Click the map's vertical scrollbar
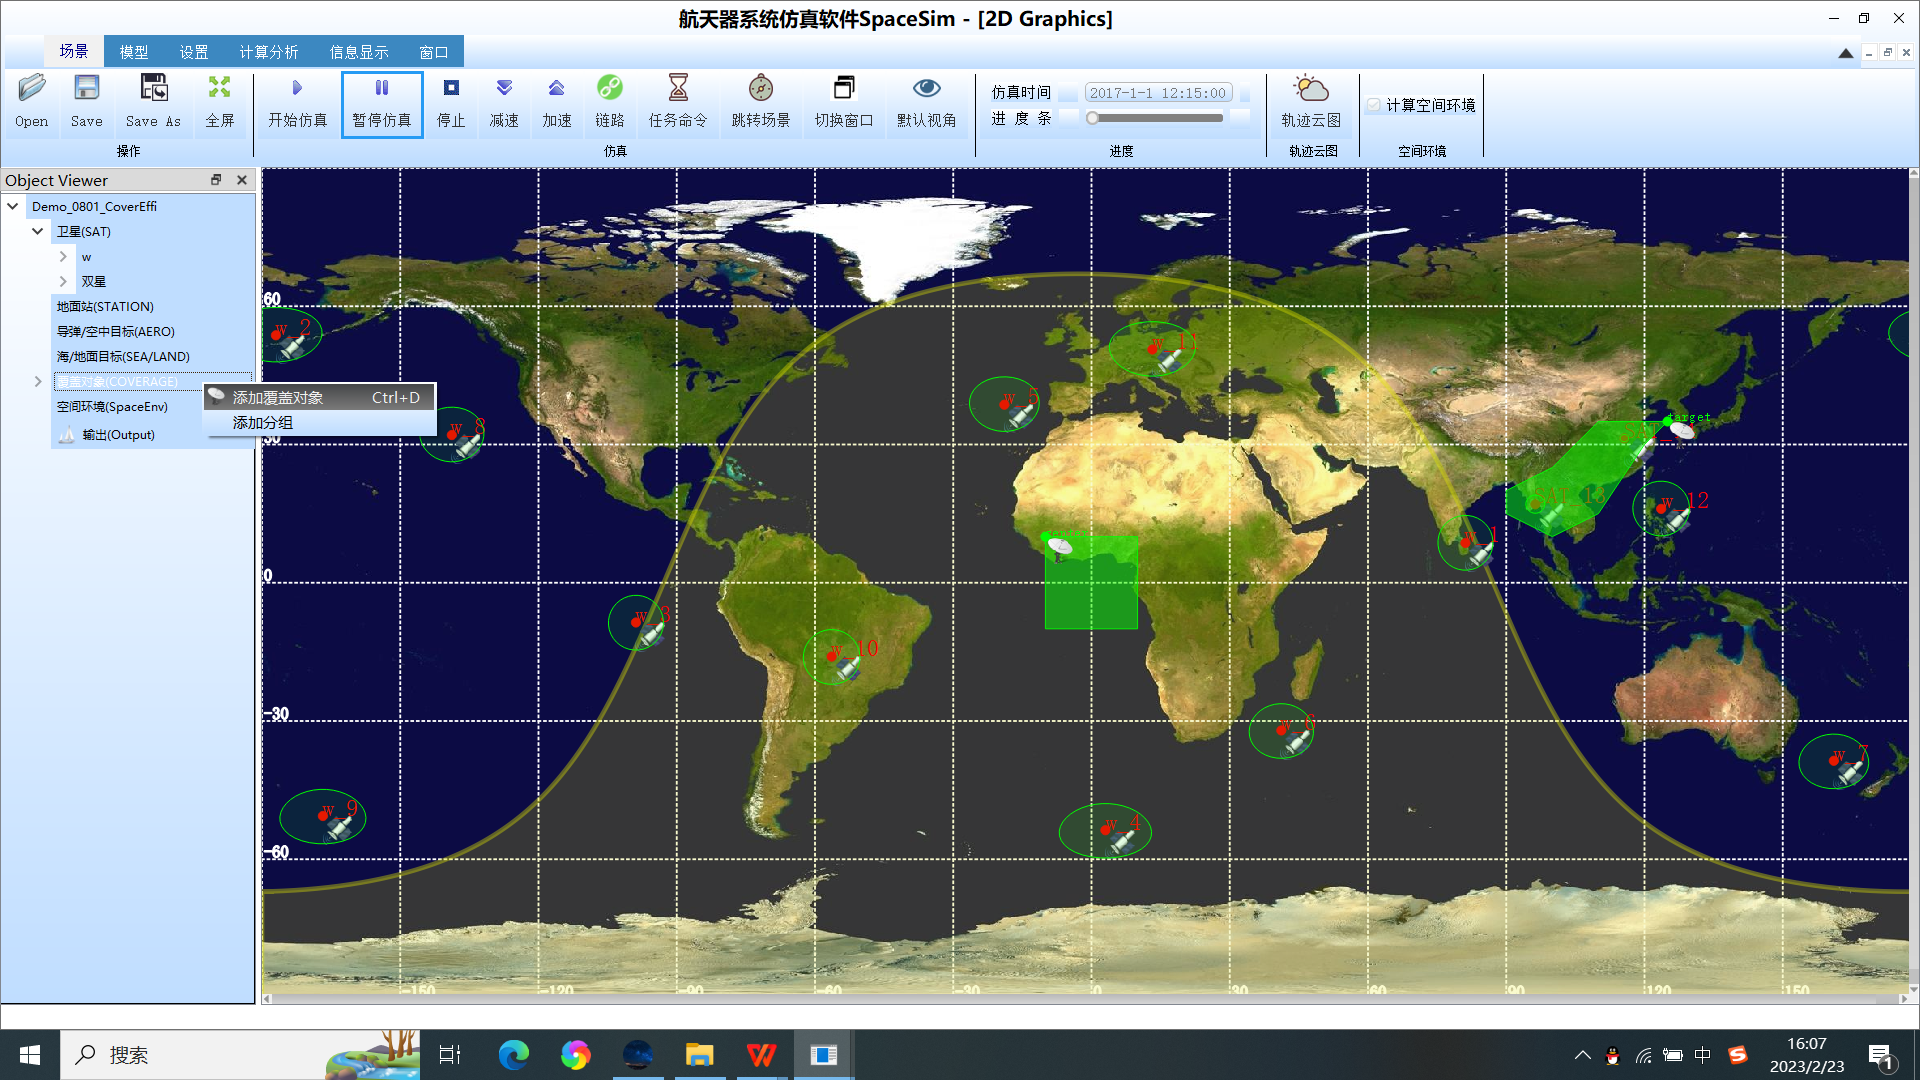Image resolution: width=1920 pixels, height=1080 pixels. pyautogui.click(x=1914, y=580)
